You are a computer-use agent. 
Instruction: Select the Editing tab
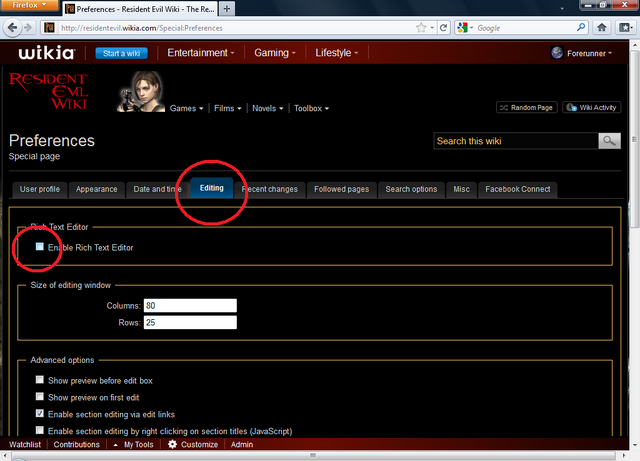tap(211, 188)
